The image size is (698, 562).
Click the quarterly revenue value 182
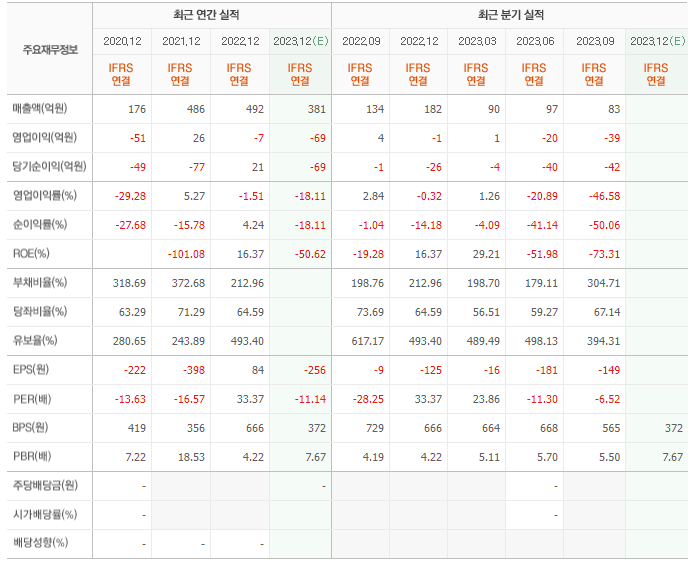tap(433, 109)
